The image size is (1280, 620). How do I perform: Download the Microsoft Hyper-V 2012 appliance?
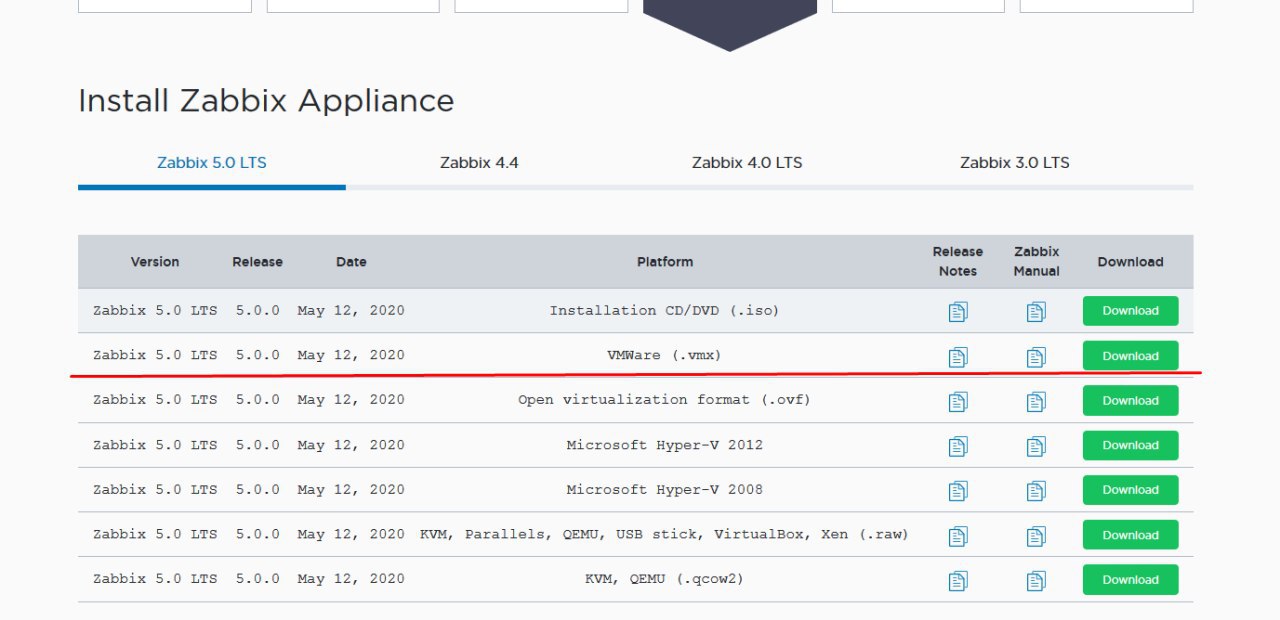coord(1130,445)
